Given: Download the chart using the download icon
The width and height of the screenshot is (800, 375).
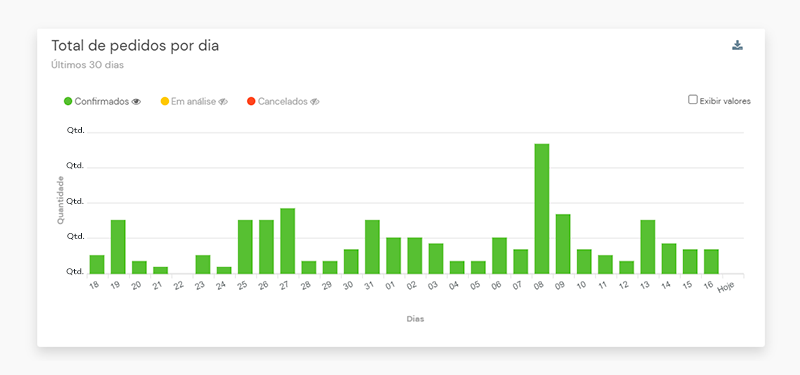Looking at the screenshot, I should (737, 45).
